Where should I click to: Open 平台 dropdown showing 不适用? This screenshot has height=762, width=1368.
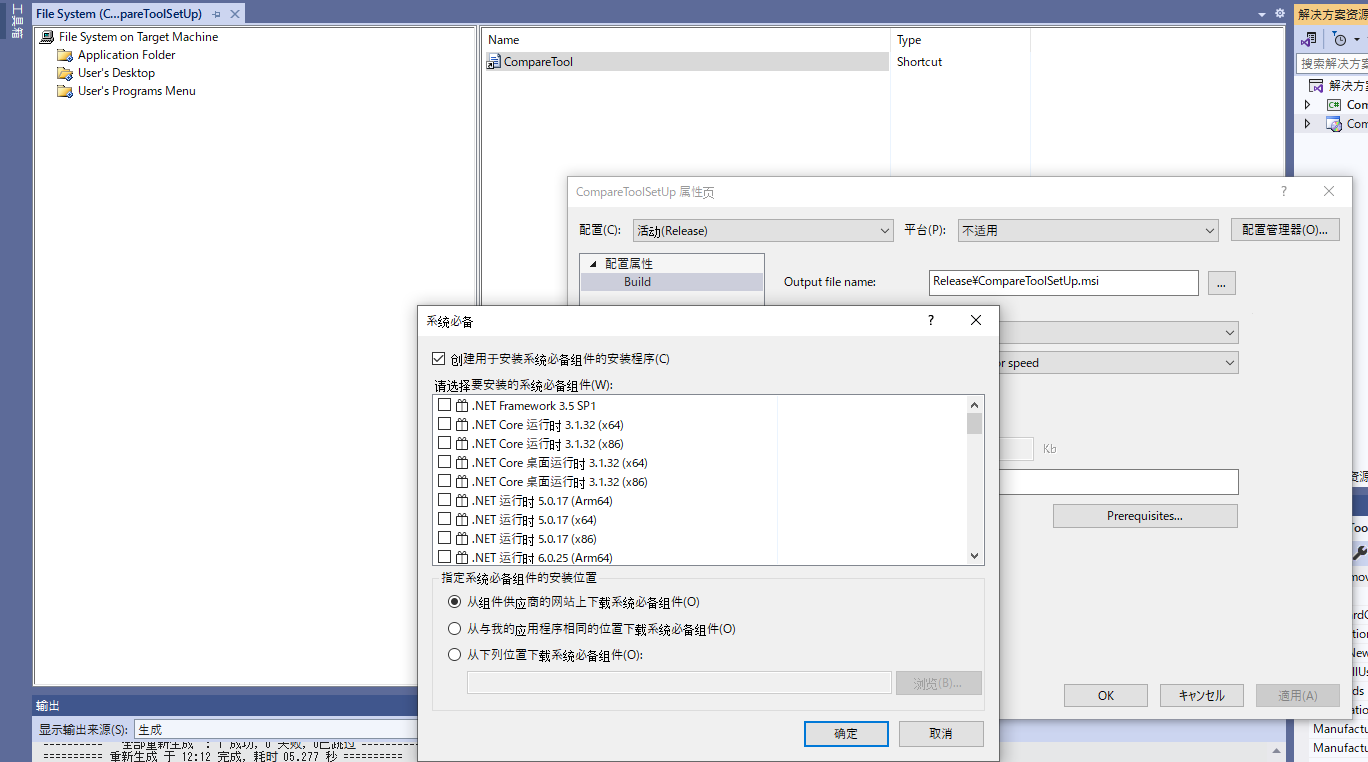click(x=1088, y=230)
